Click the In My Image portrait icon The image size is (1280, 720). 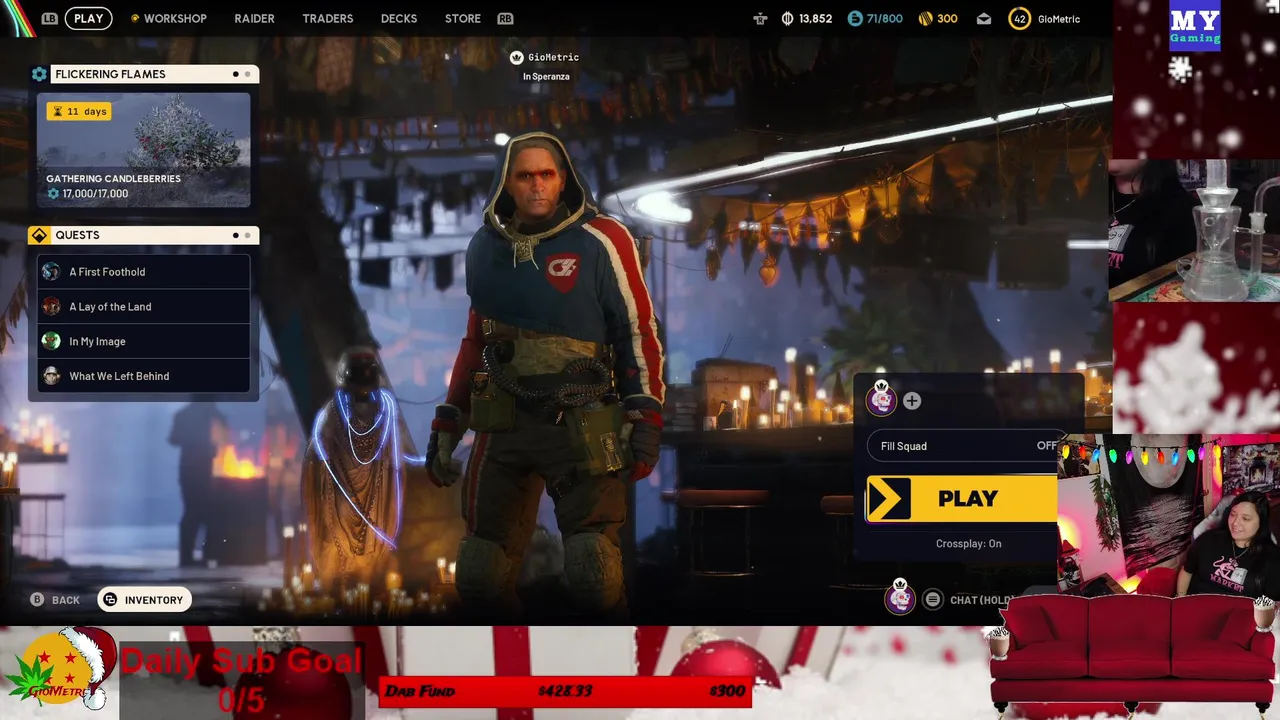click(51, 341)
